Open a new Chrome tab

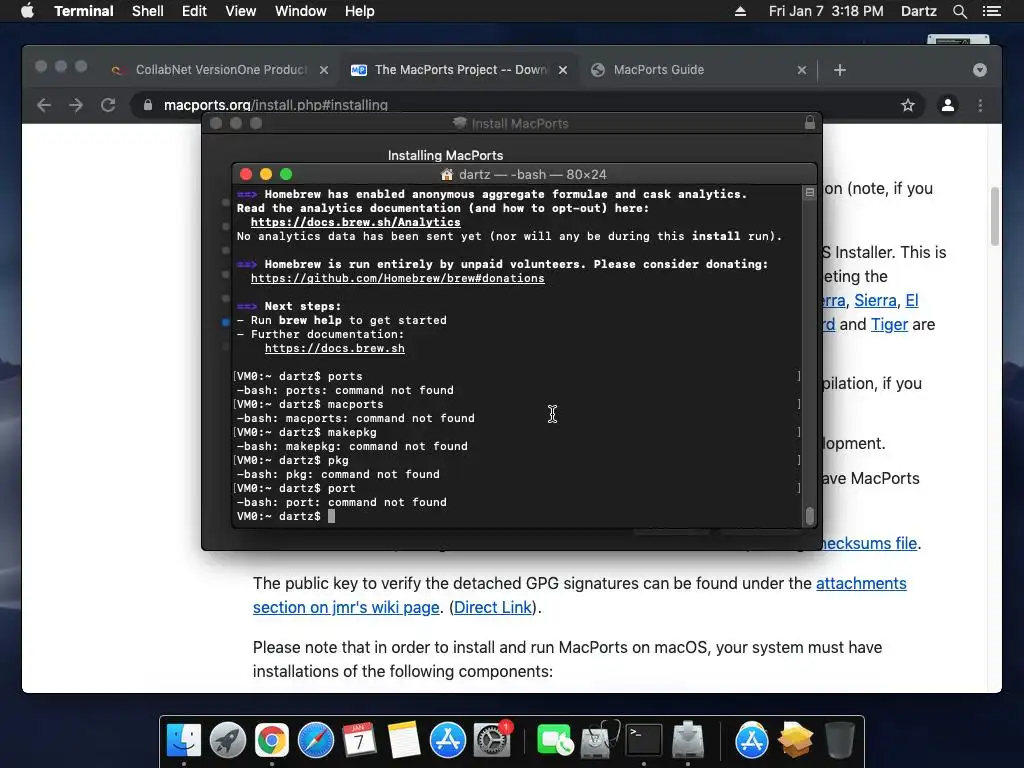coord(840,70)
